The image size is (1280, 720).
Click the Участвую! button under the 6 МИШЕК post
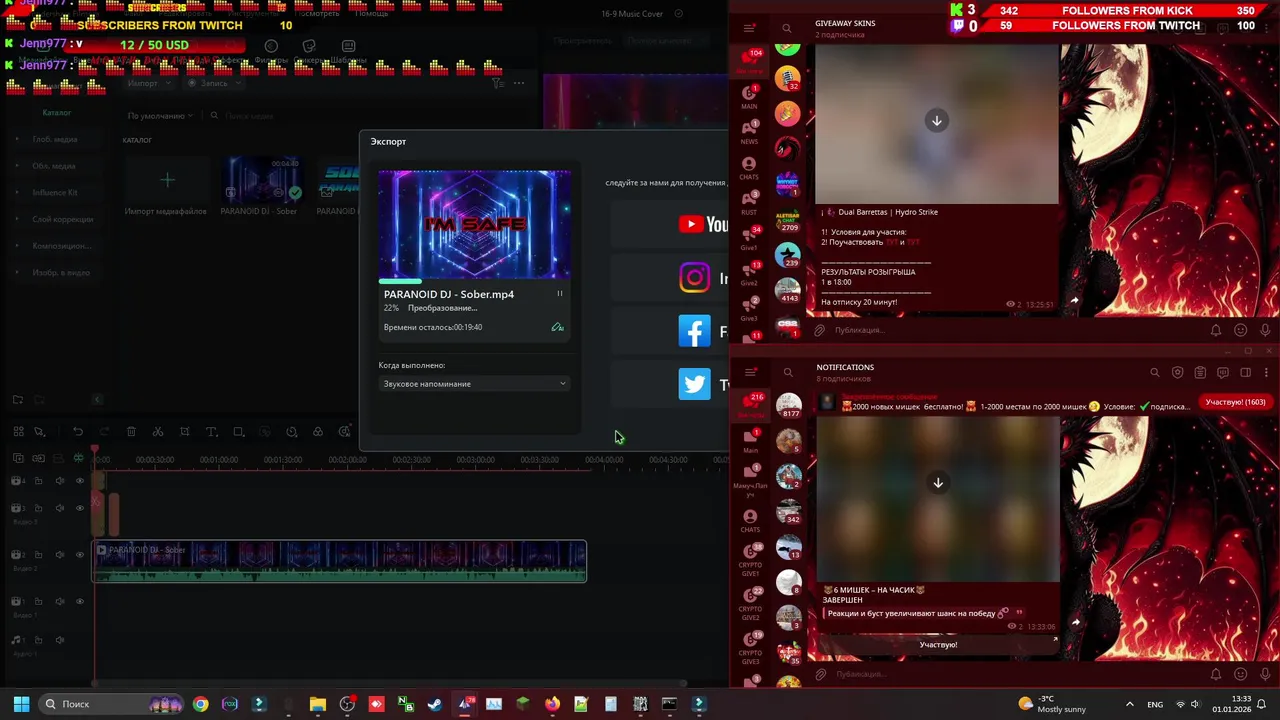tap(938, 645)
